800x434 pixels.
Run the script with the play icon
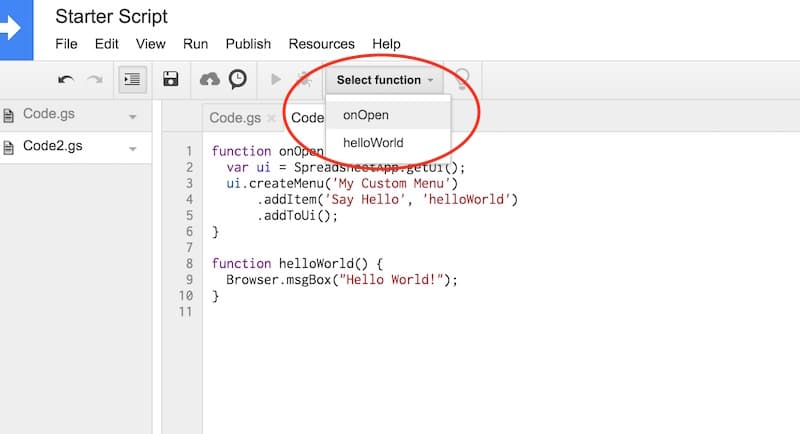276,80
